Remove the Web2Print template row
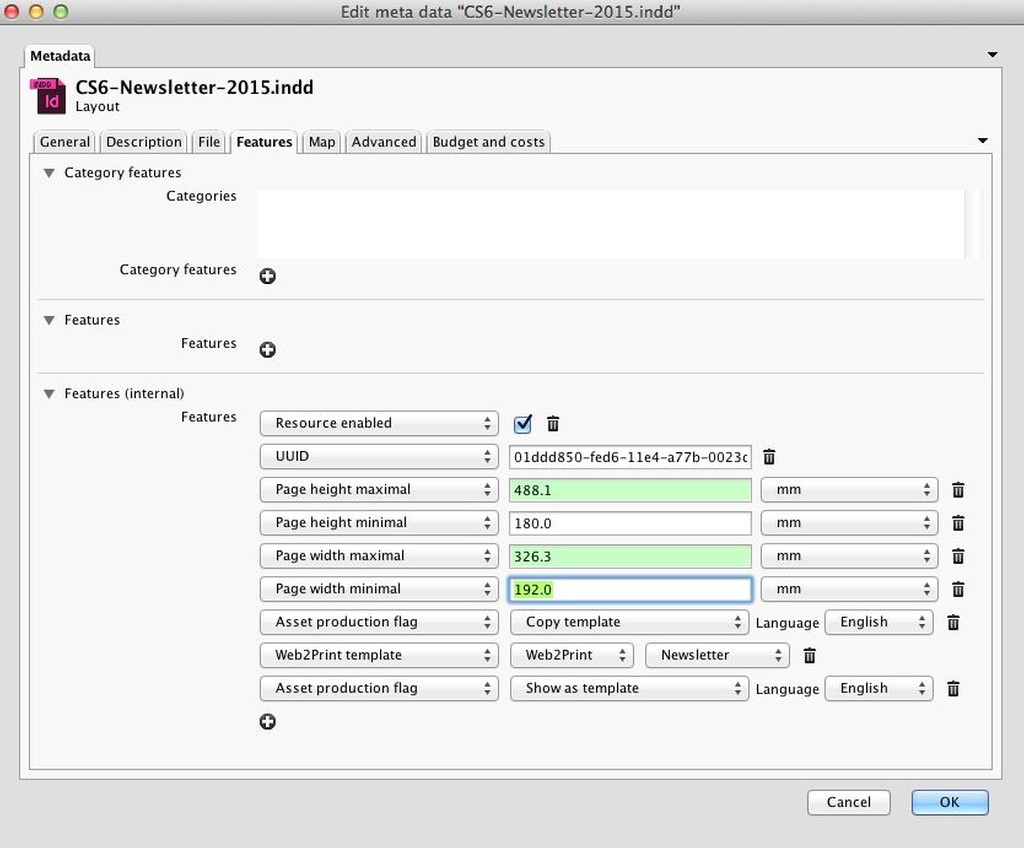Screen dimensions: 1024x848 point(809,656)
